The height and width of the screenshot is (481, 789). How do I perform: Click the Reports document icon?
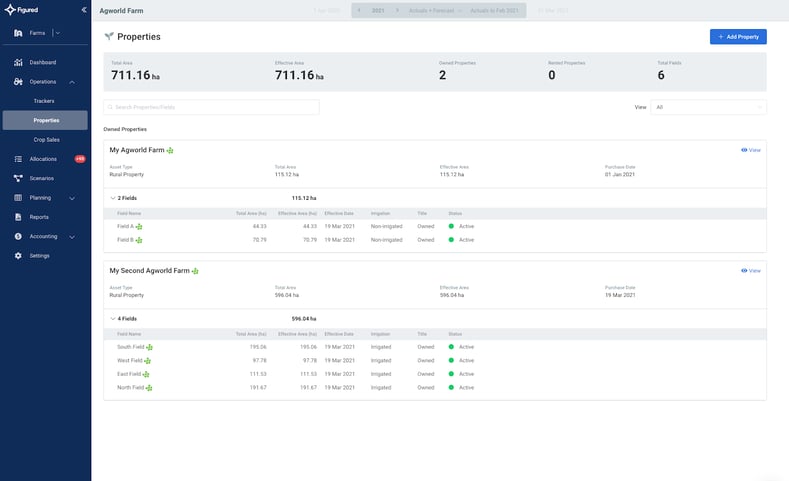[18, 217]
